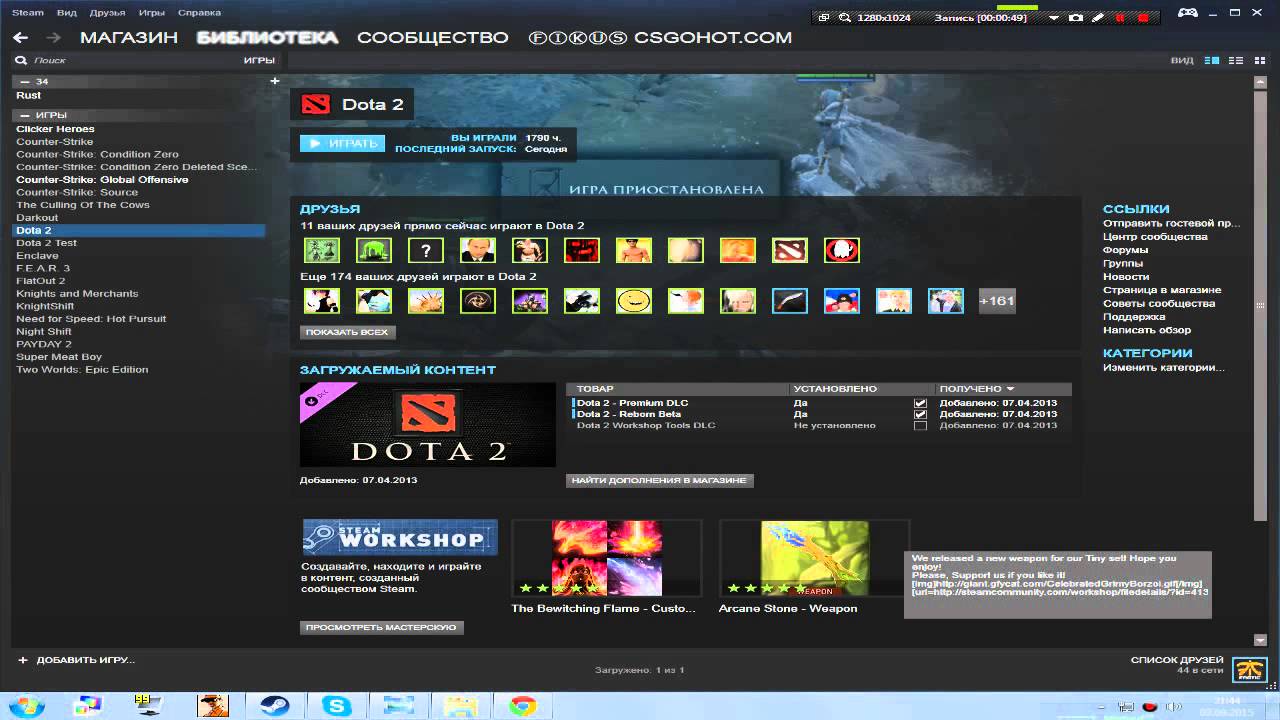Go back with the left arrow
Image resolution: width=1280 pixels, height=720 pixels.
pyautogui.click(x=20, y=38)
